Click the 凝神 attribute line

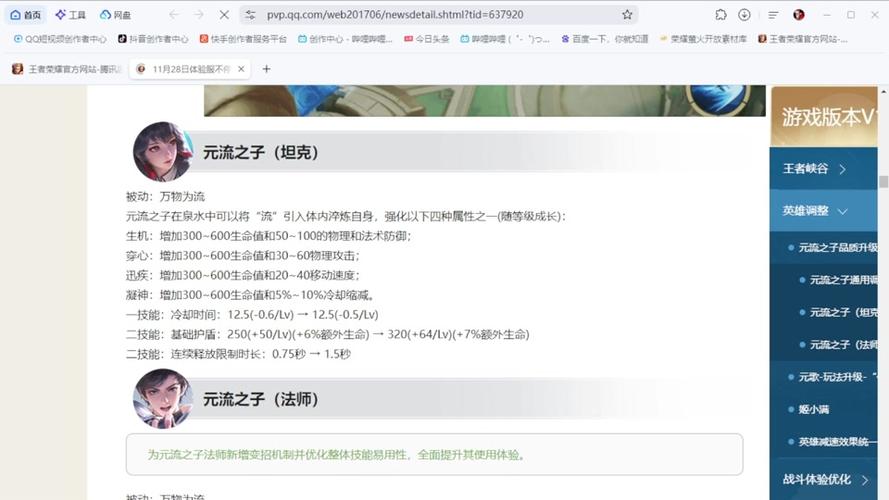[x=250, y=295]
